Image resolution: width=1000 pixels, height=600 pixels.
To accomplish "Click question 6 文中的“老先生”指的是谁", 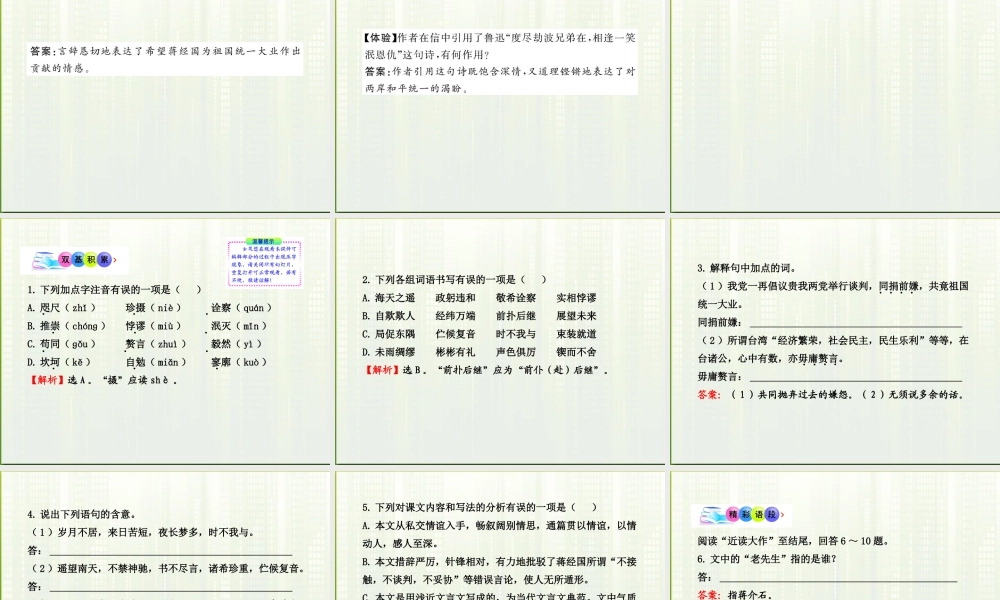I will 767,559.
